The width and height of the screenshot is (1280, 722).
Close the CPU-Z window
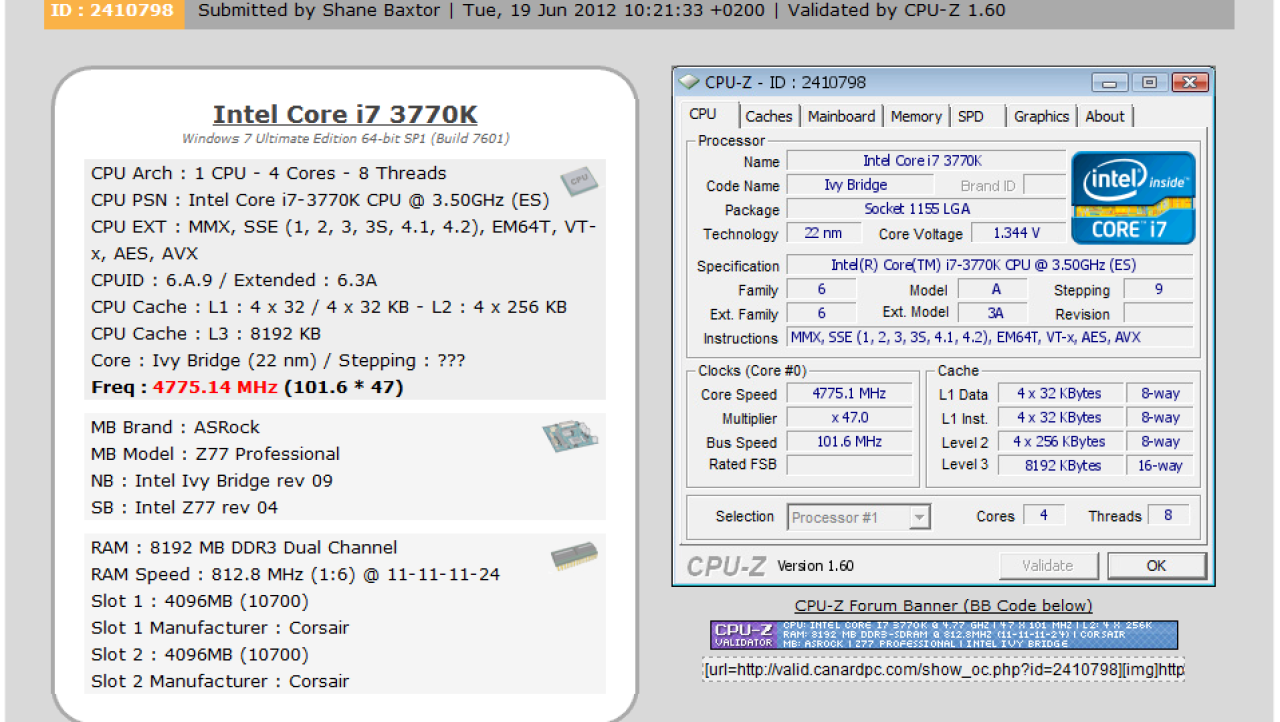[1188, 82]
